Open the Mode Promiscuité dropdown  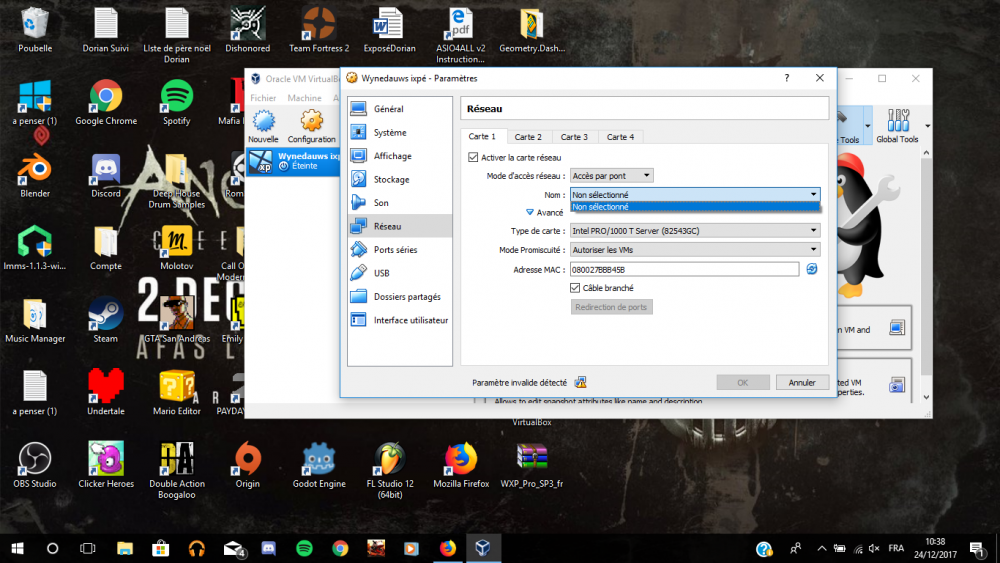(x=694, y=250)
